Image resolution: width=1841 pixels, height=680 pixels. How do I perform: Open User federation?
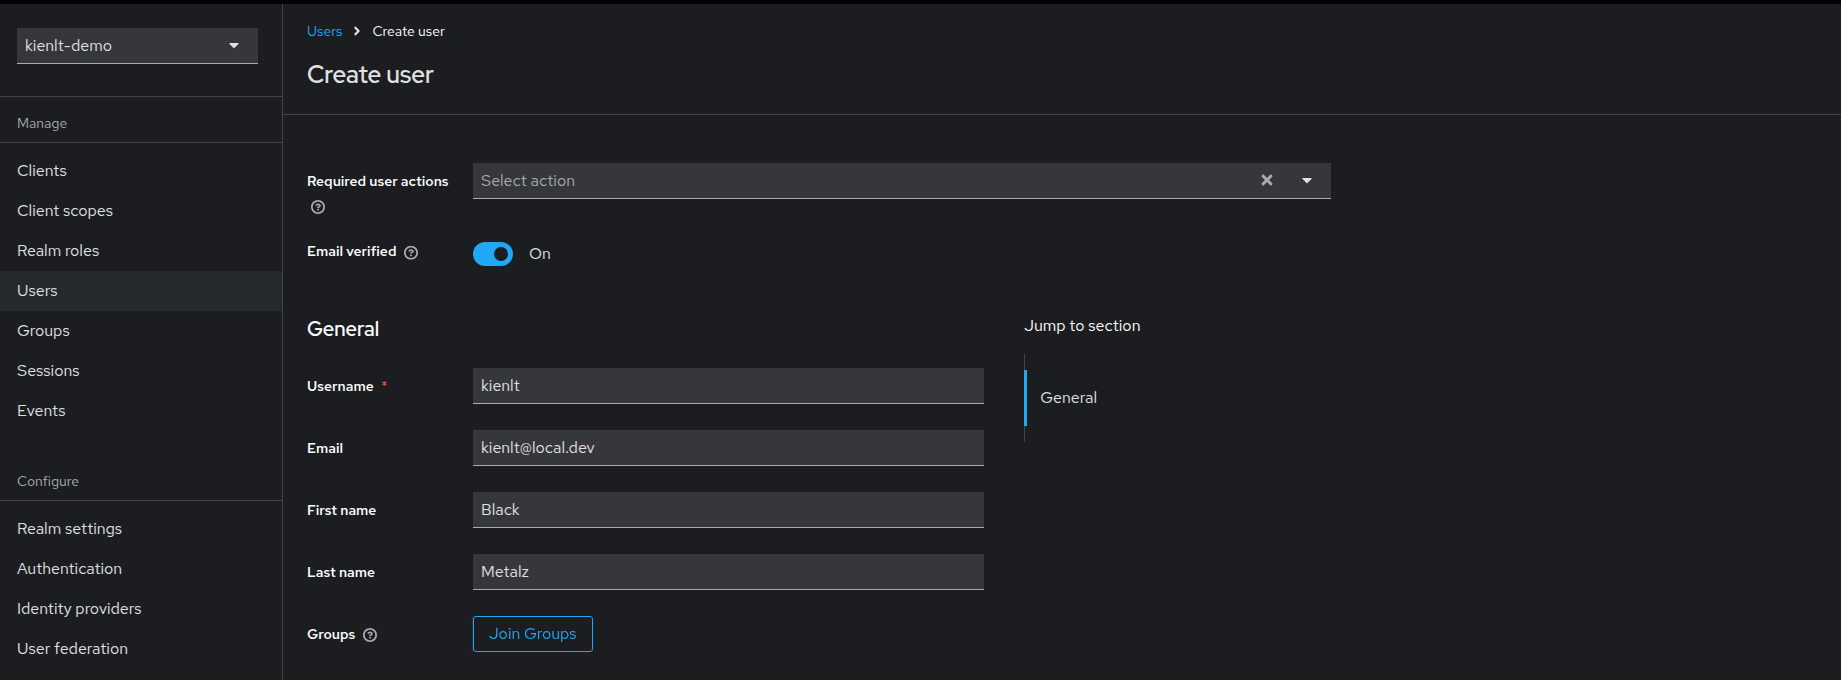141,649
